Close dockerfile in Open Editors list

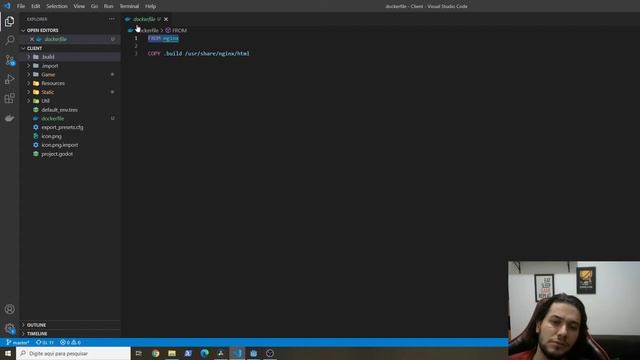[32, 39]
